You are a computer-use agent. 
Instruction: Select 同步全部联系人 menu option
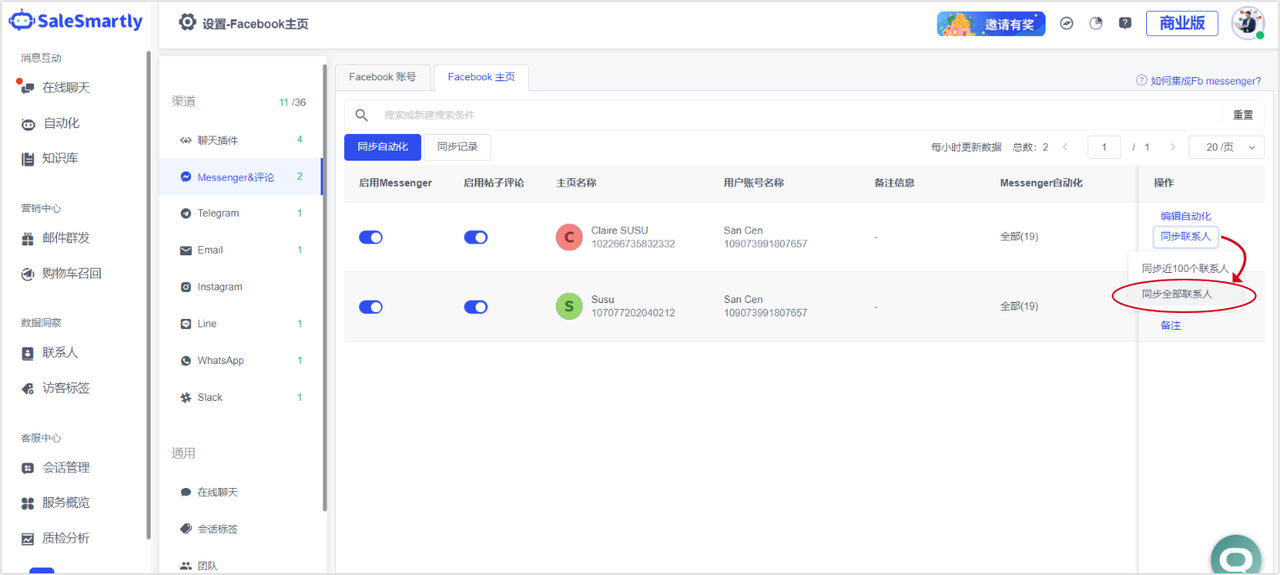(1177, 294)
